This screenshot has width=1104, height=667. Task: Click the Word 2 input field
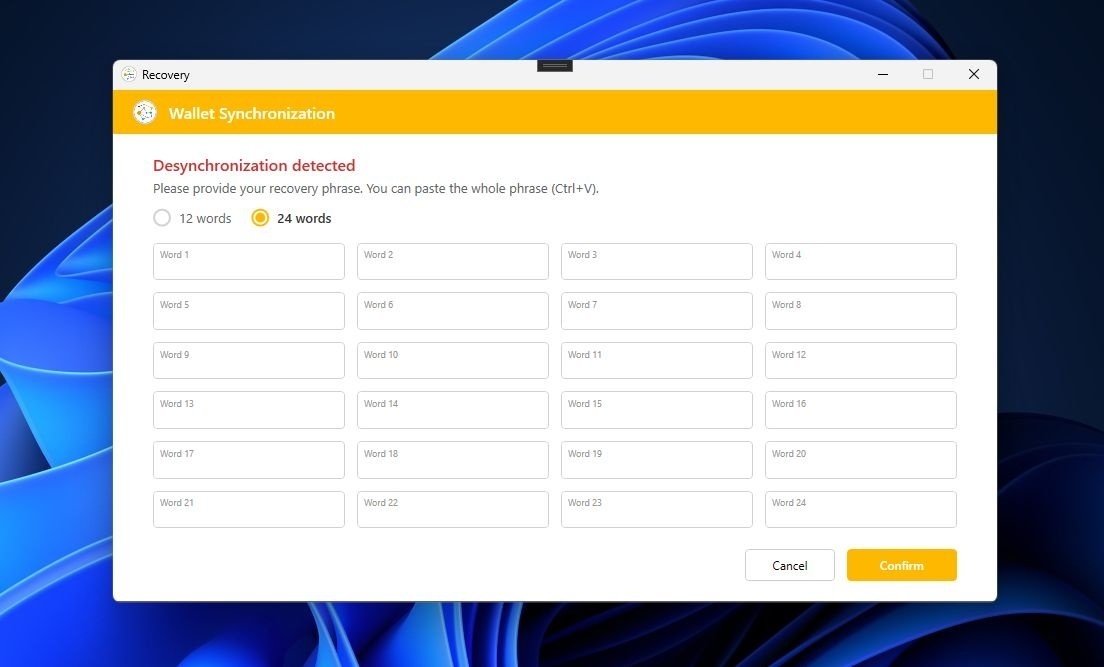(453, 261)
